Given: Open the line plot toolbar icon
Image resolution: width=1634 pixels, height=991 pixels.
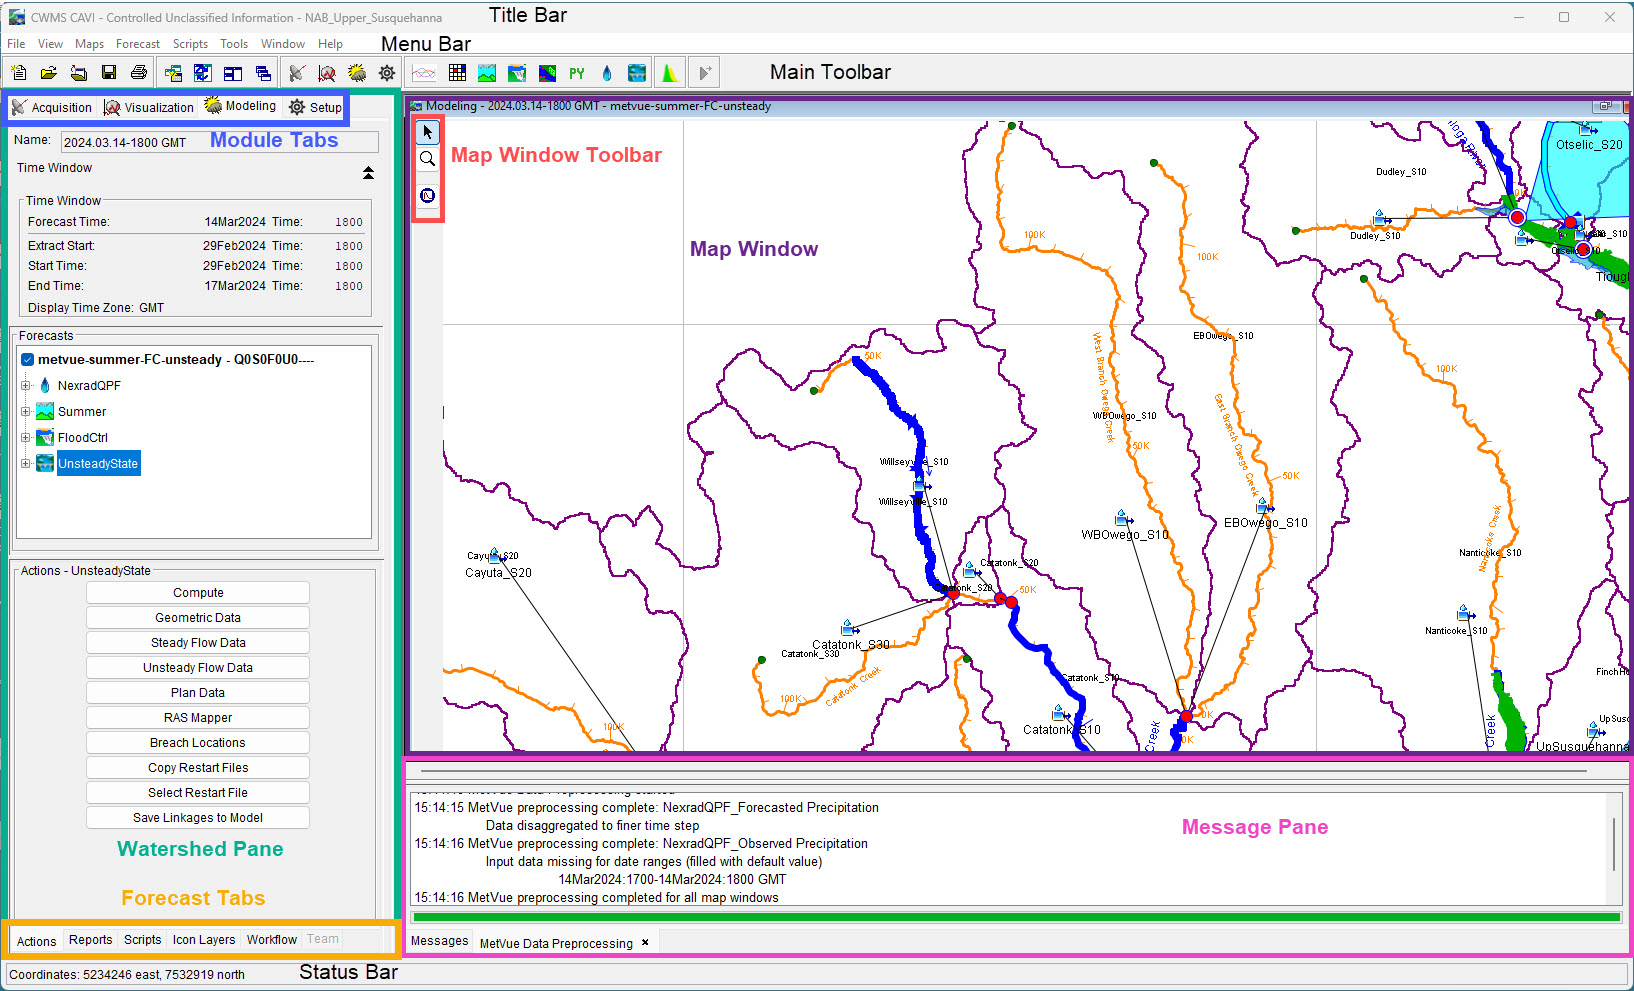Looking at the screenshot, I should coord(424,73).
